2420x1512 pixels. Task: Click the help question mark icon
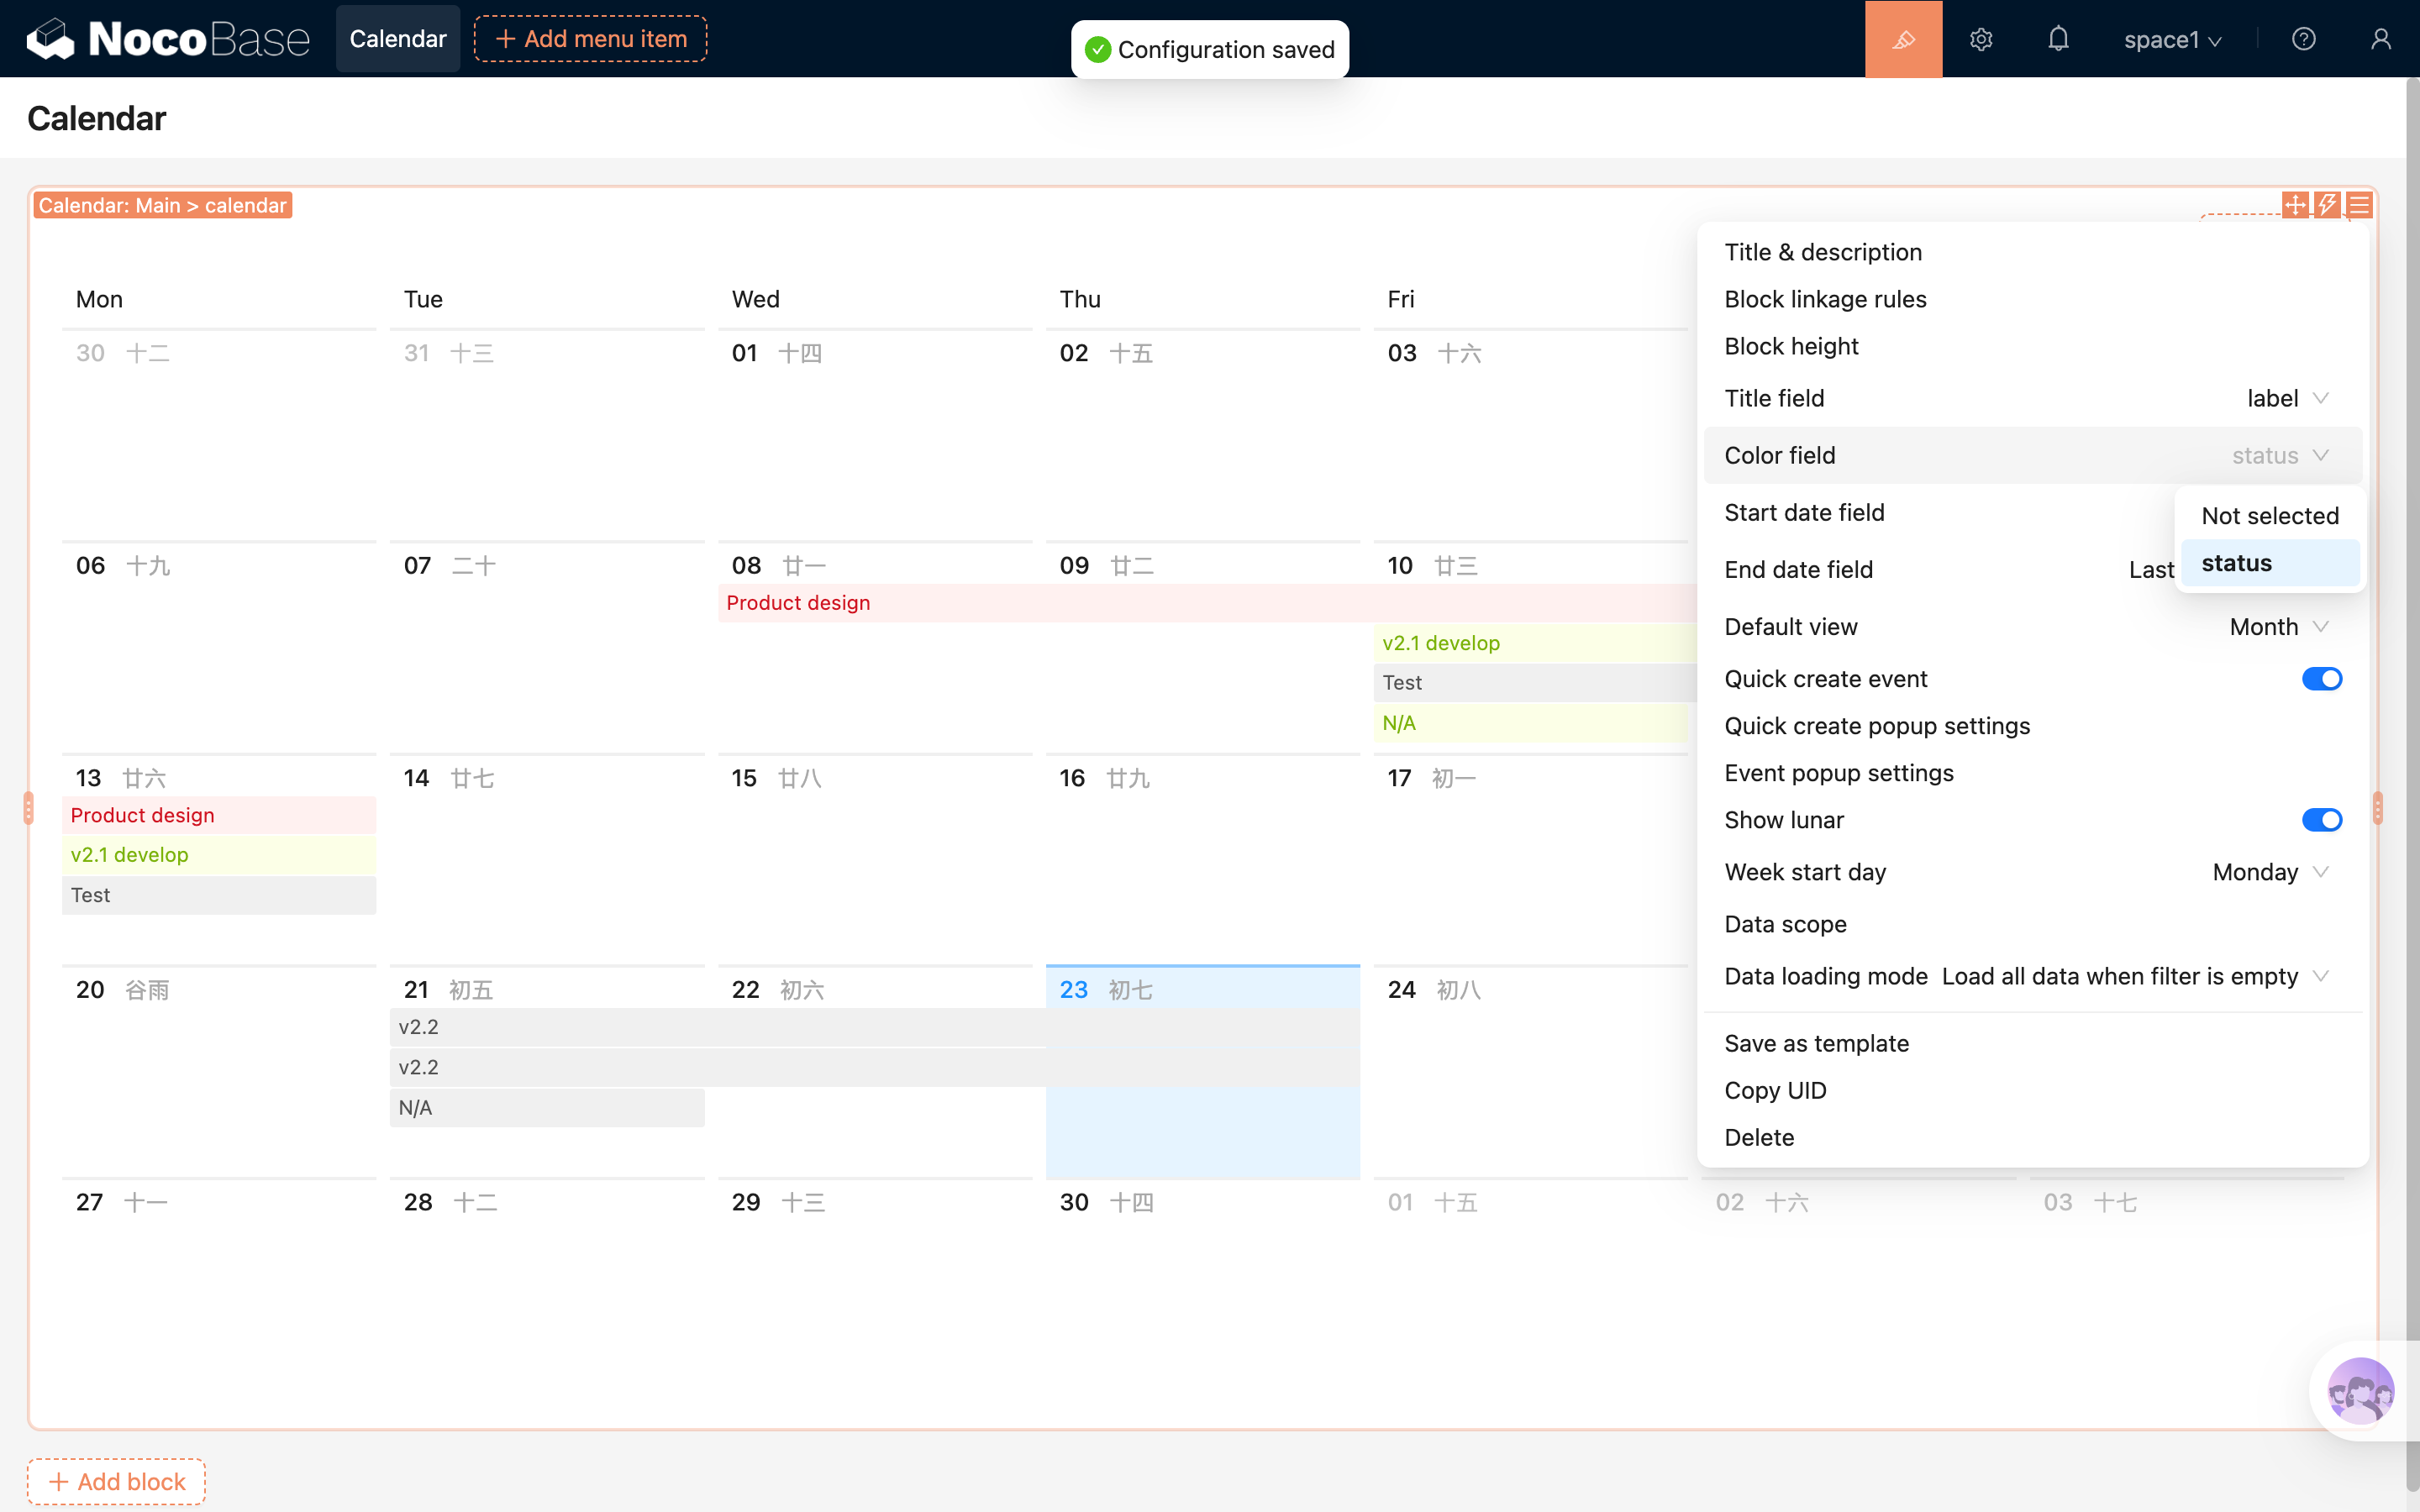pos(2303,39)
